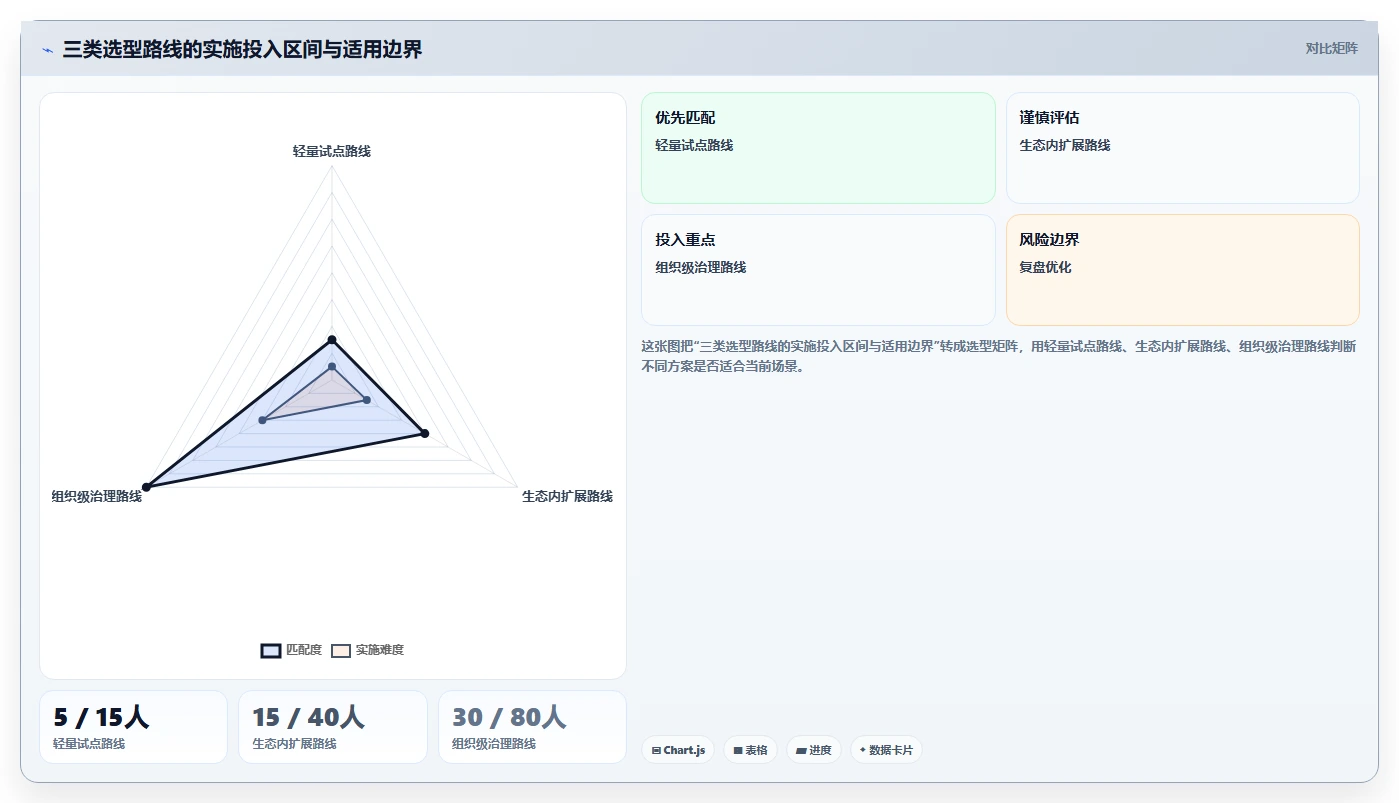Click the 5 / 15人 stat card
The width and height of the screenshot is (1399, 803).
click(133, 727)
